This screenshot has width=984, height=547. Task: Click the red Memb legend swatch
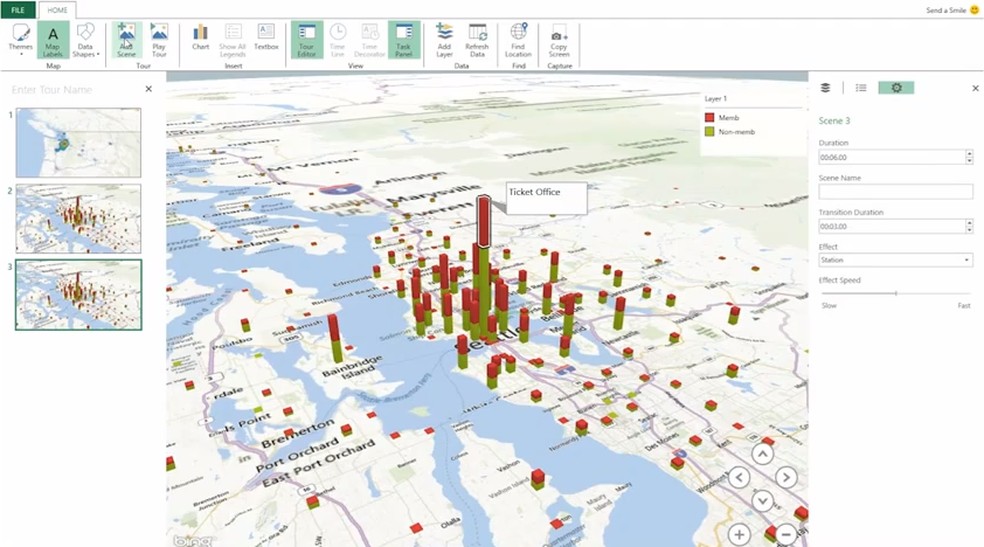(x=709, y=117)
